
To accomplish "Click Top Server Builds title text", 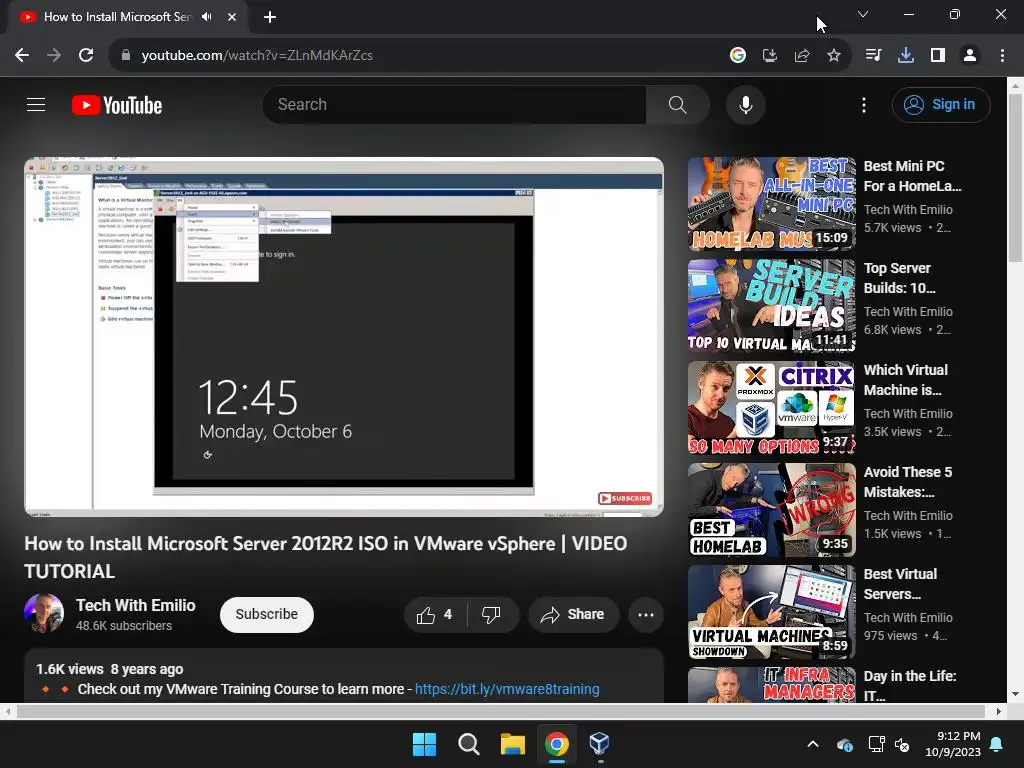I will click(x=899, y=278).
